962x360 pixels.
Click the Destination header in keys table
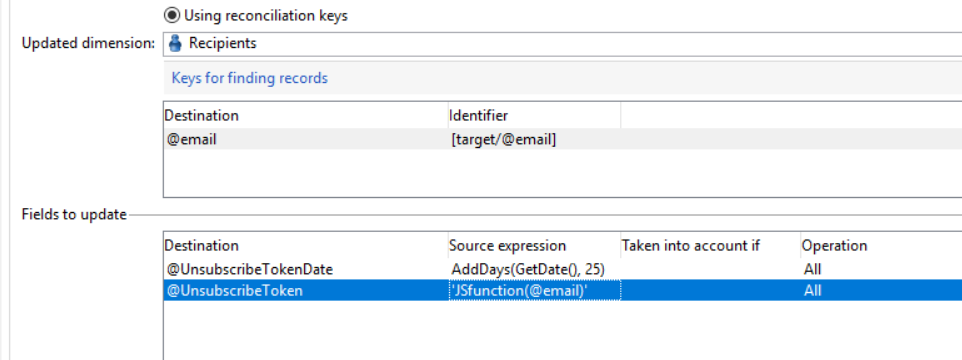click(202, 115)
